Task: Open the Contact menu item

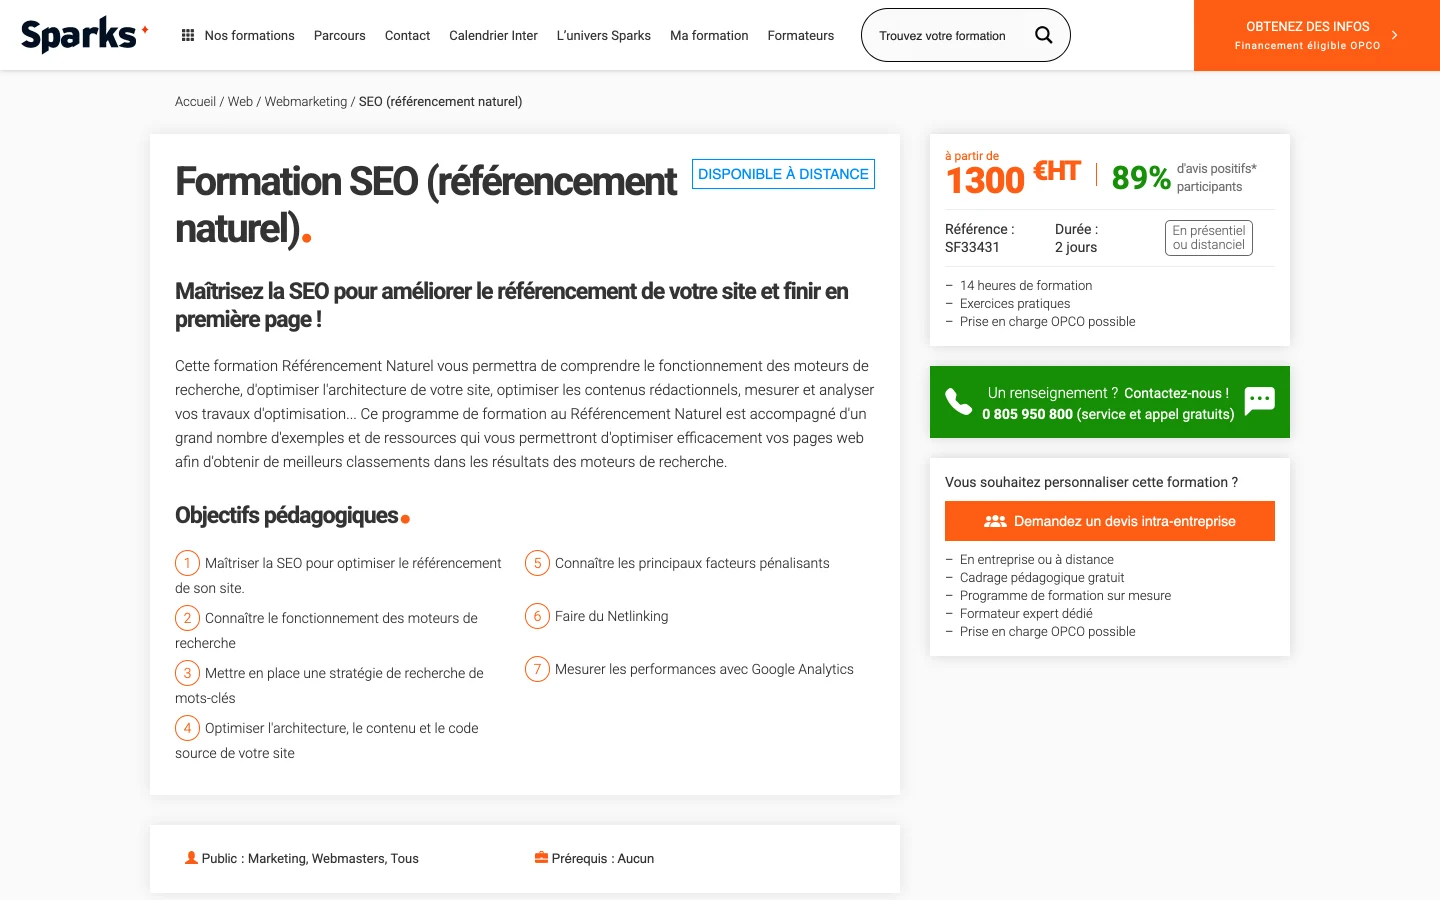Action: (407, 35)
